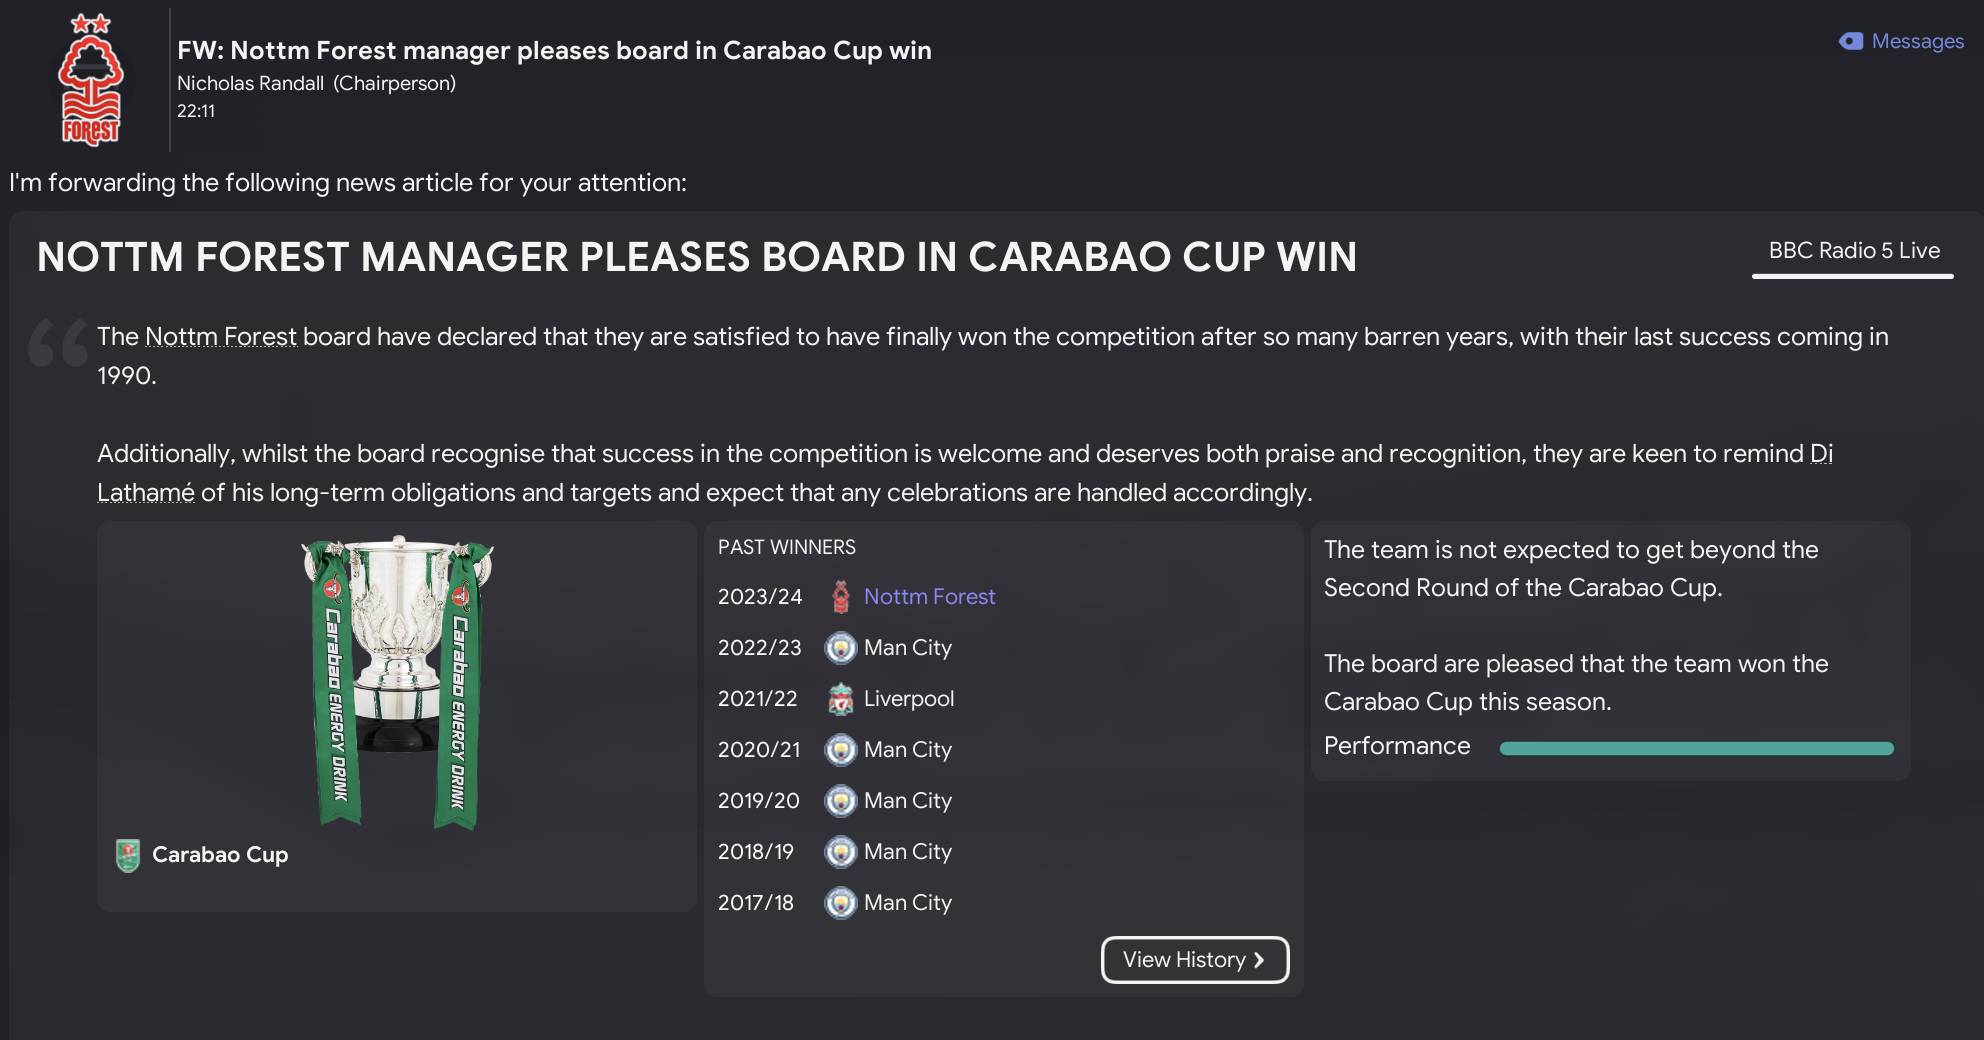Click the Di Lathamé manager name link

pyautogui.click(x=146, y=493)
